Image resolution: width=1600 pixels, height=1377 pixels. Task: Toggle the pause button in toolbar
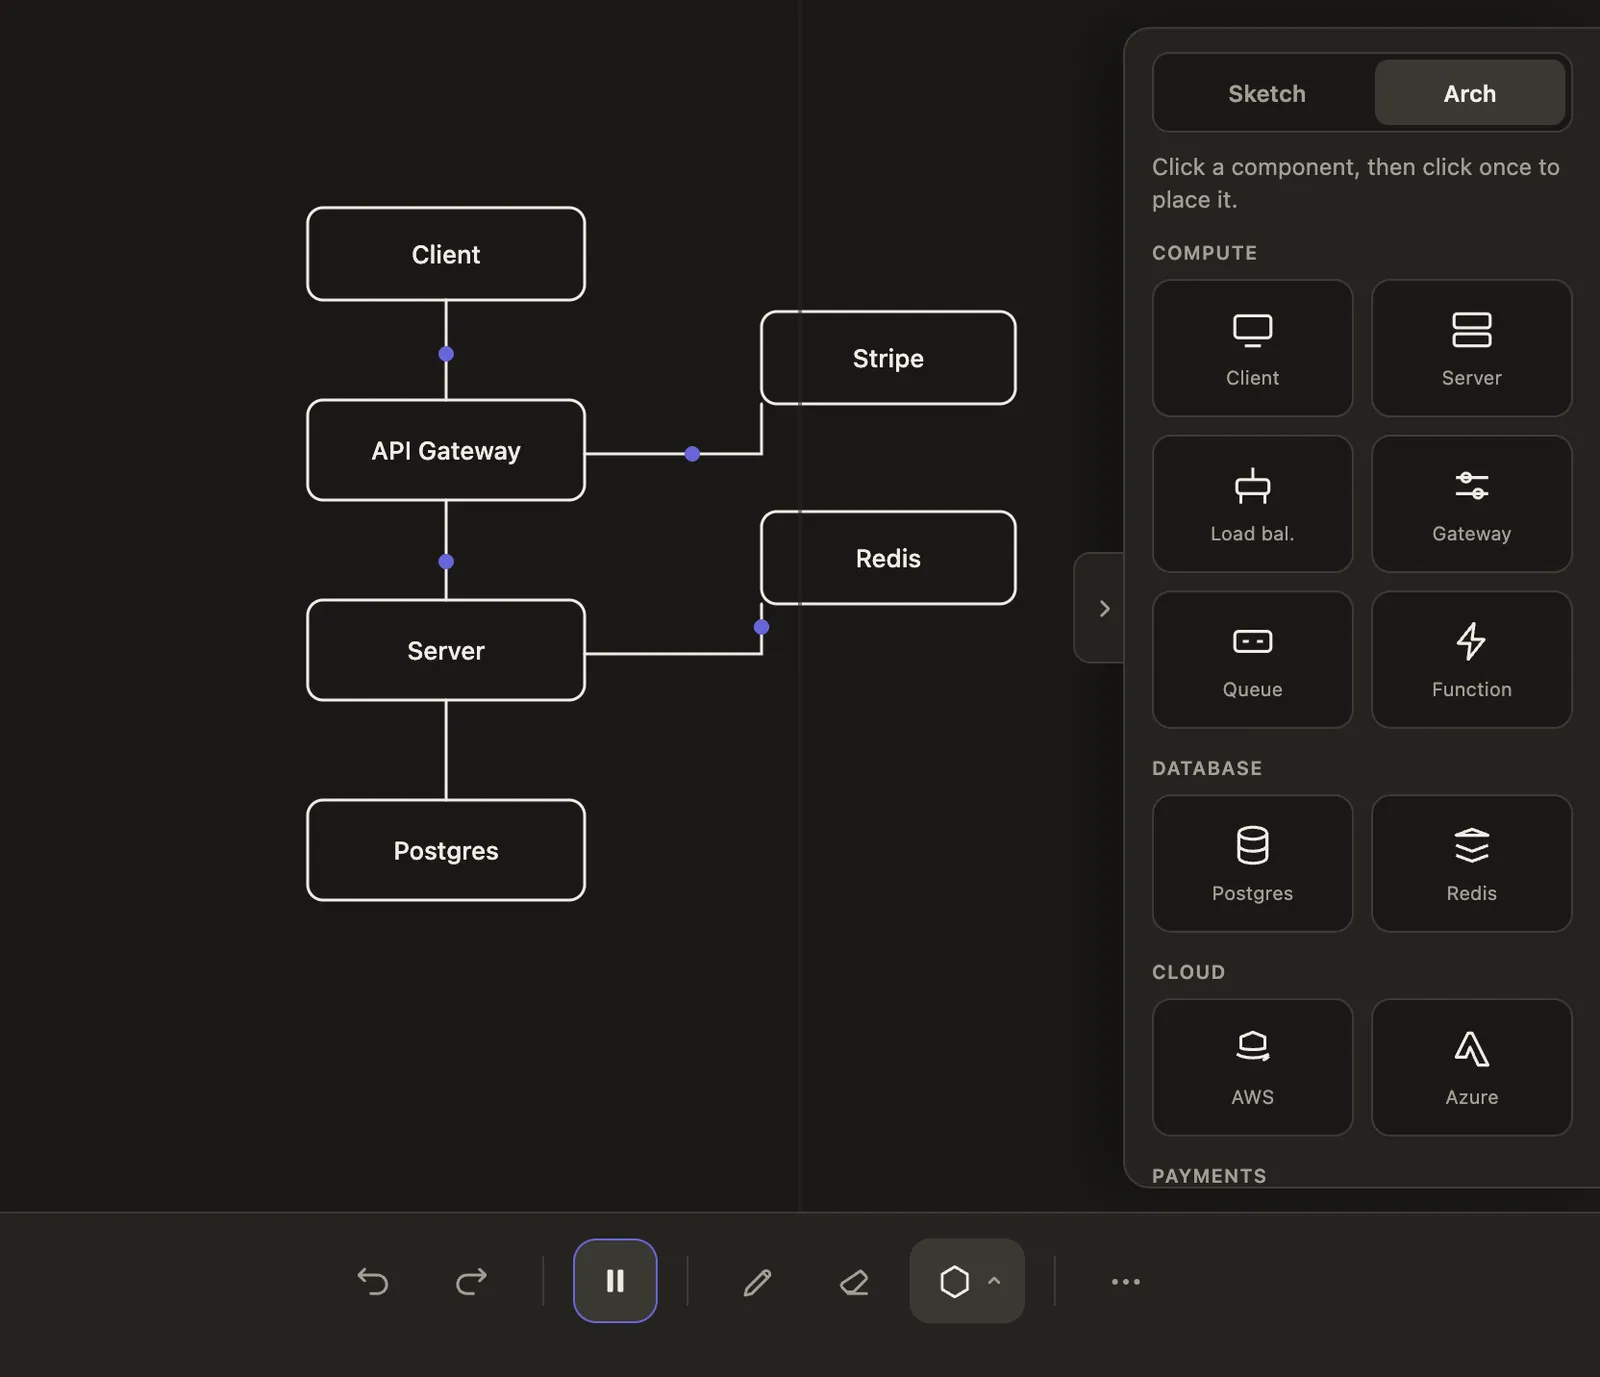(615, 1281)
